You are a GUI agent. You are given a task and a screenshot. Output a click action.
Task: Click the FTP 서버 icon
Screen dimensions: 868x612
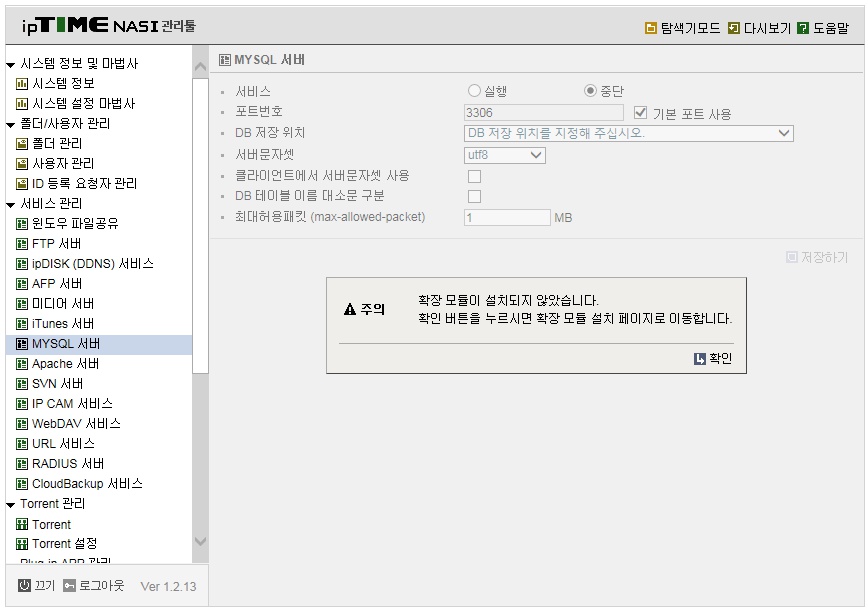click(22, 244)
